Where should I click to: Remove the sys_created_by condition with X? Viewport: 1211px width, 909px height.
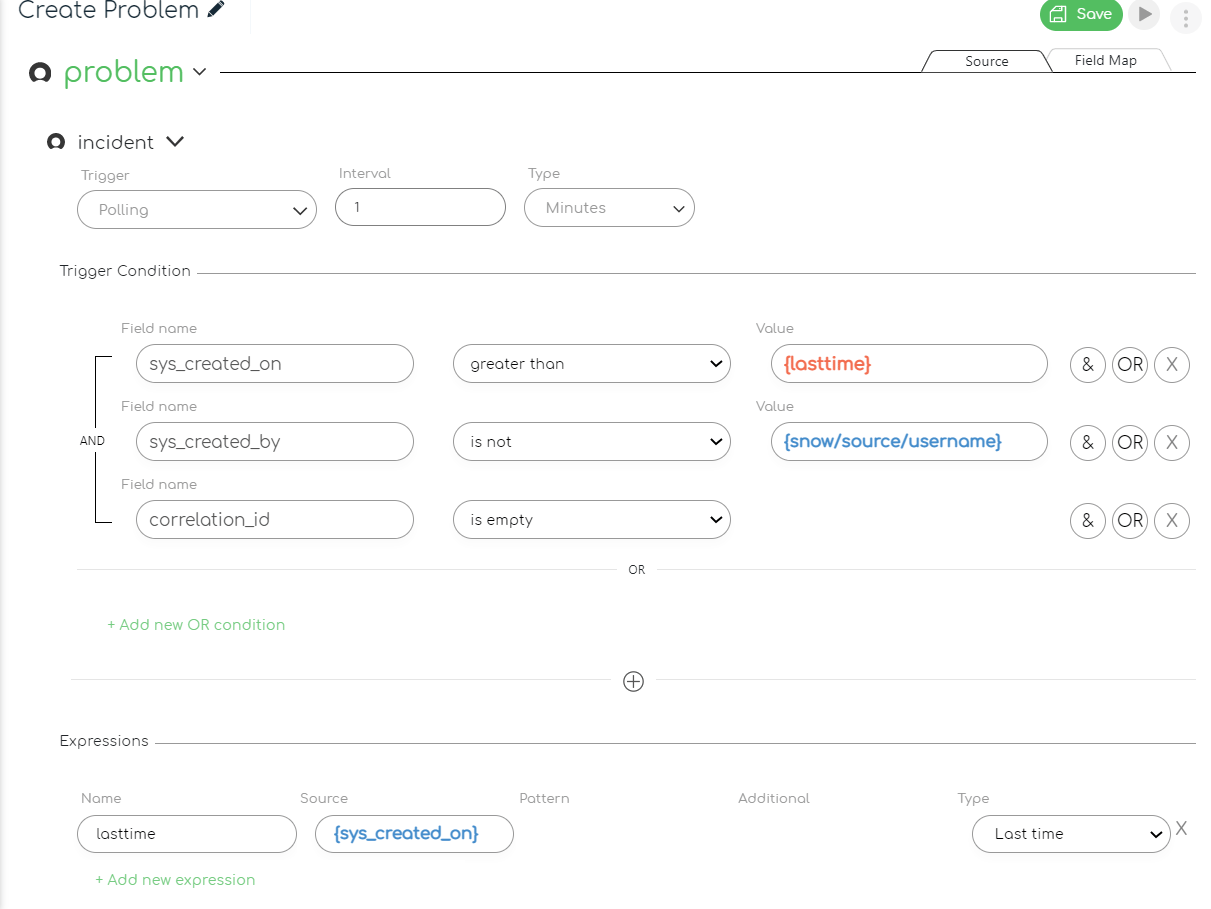click(1172, 442)
